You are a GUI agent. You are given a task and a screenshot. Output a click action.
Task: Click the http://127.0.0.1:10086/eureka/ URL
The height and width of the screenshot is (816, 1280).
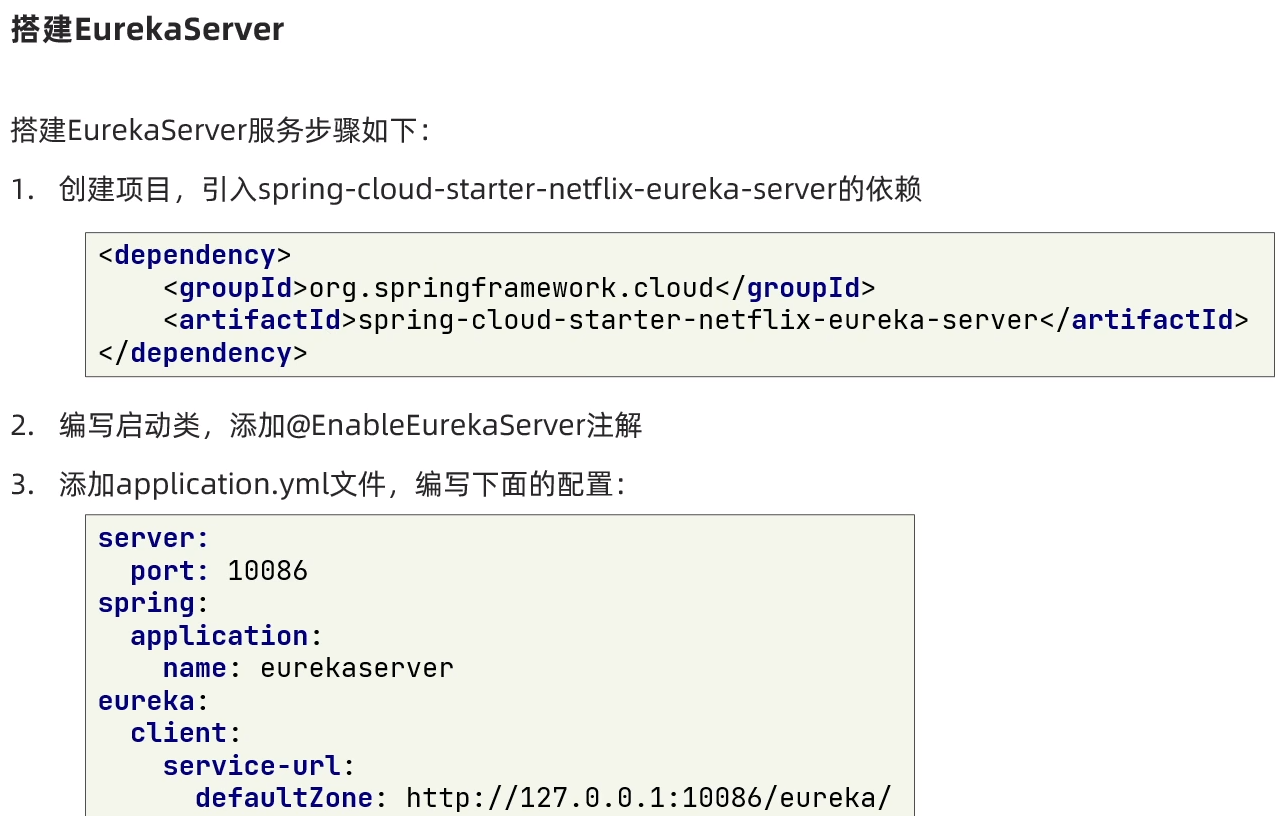point(648,798)
